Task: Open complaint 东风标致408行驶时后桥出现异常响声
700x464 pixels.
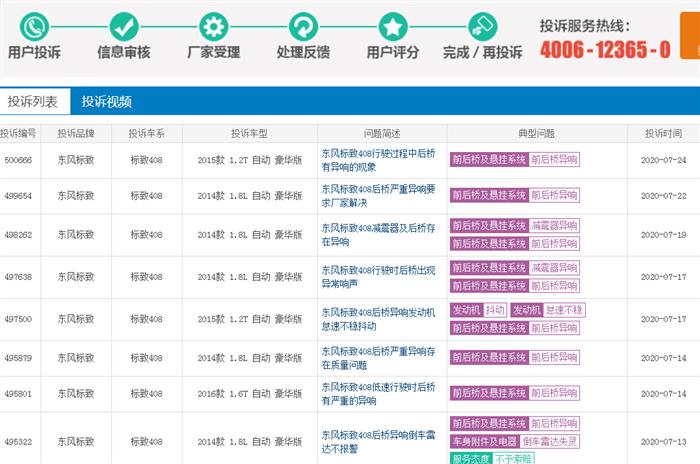Action: pyautogui.click(x=378, y=276)
